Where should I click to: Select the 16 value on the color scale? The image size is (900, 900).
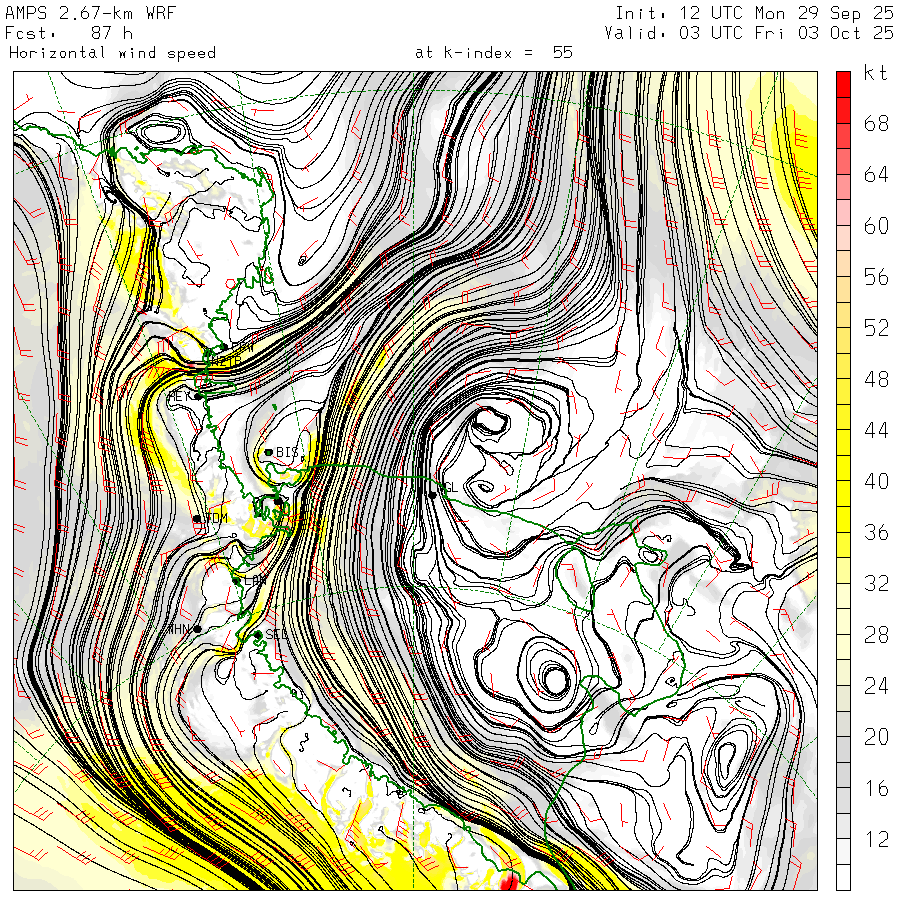click(876, 789)
